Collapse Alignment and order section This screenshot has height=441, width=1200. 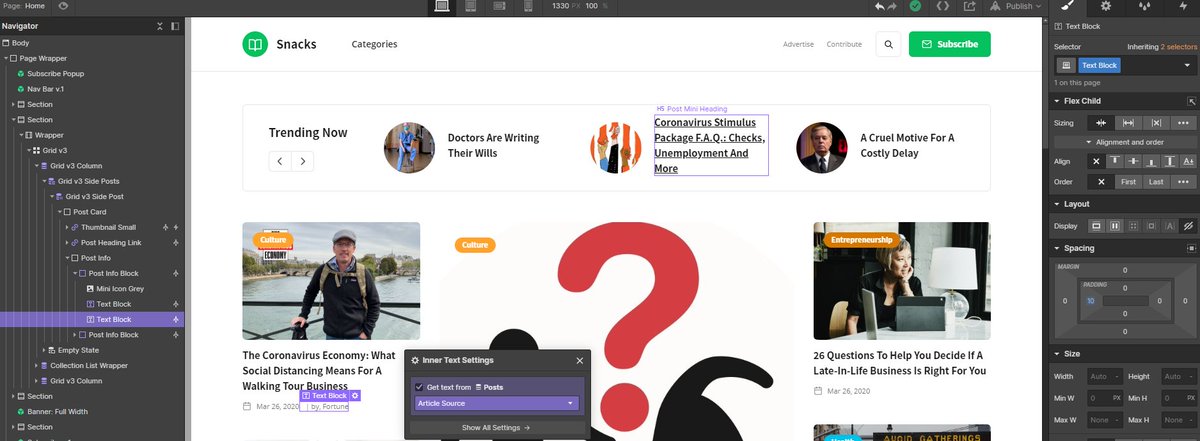click(x=1125, y=142)
